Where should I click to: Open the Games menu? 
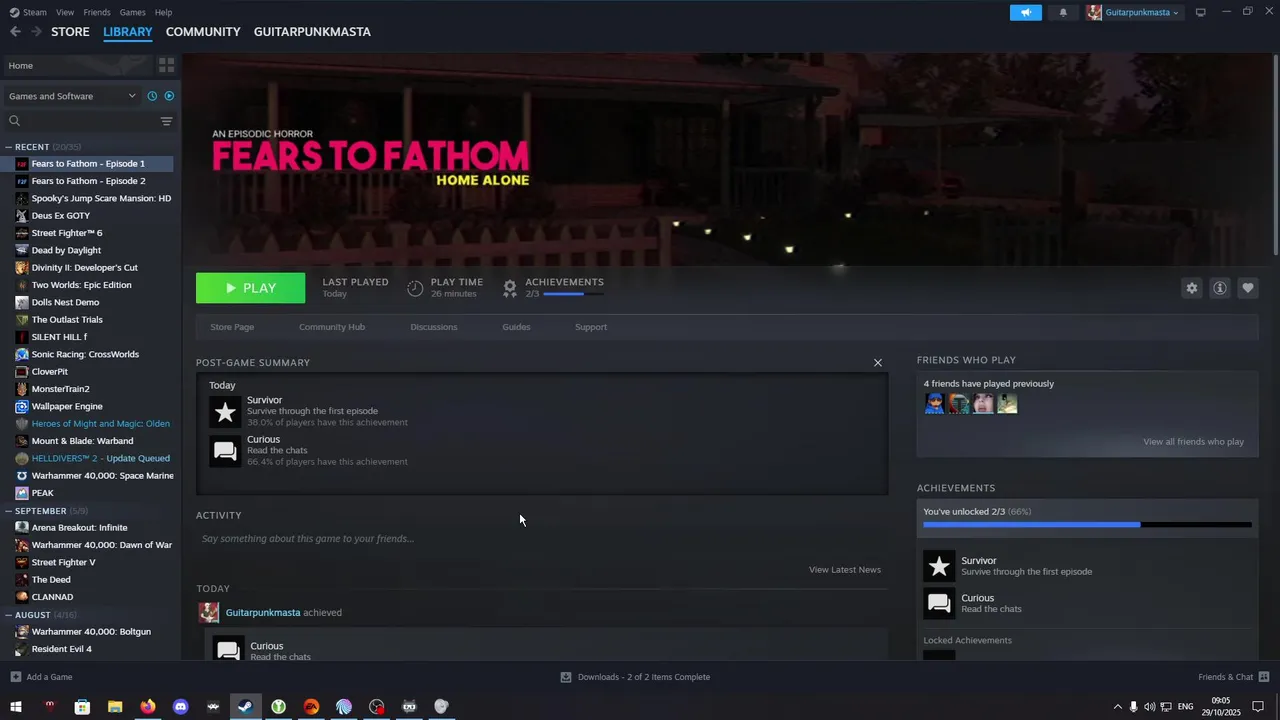pos(132,12)
